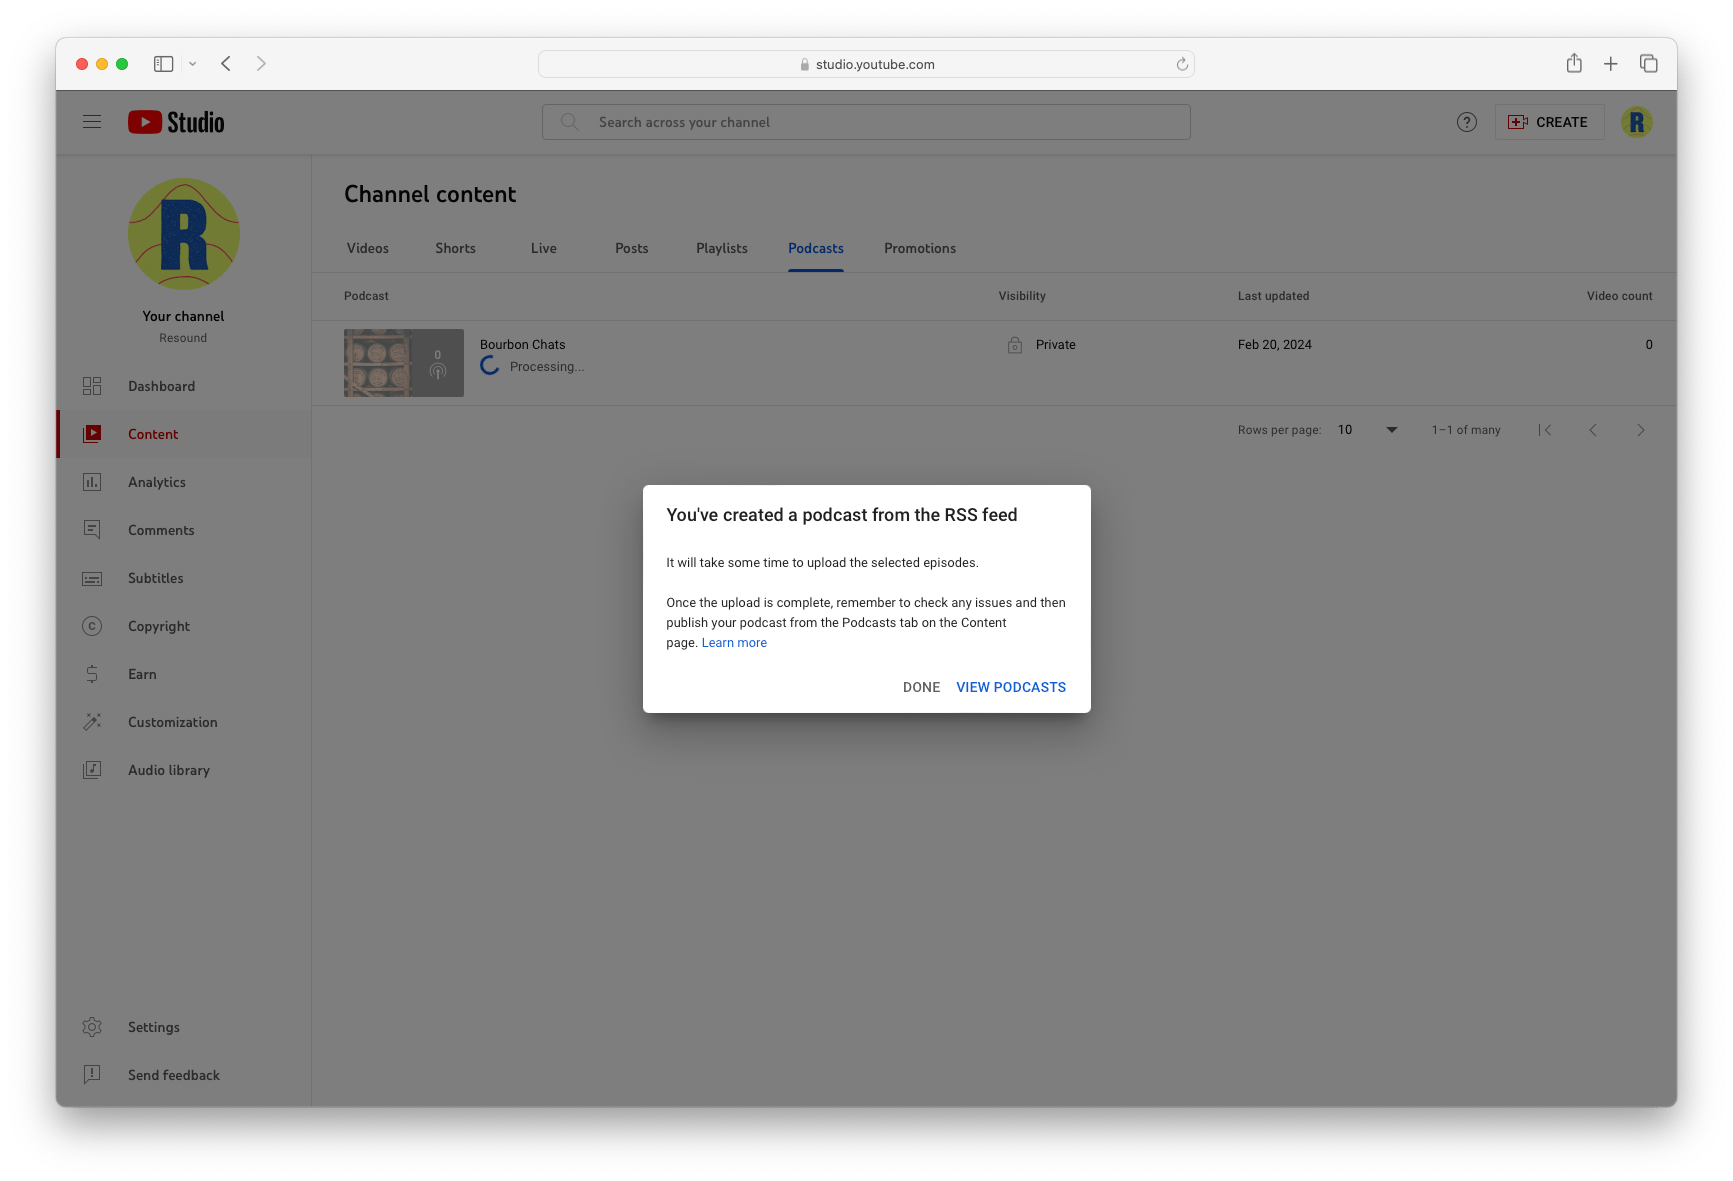1733x1181 pixels.
Task: Click the YouTube Studio logo
Action: tap(176, 122)
